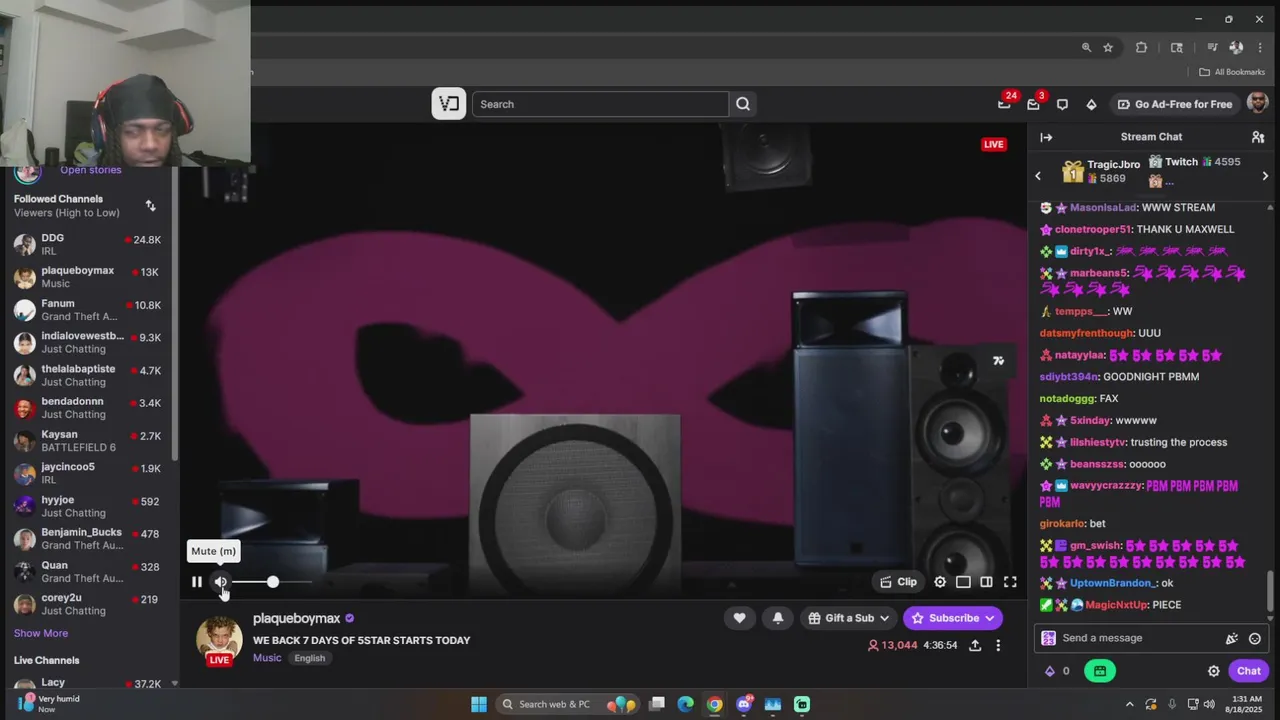
Task: Click the chat panel scrollbar
Action: 1271,590
